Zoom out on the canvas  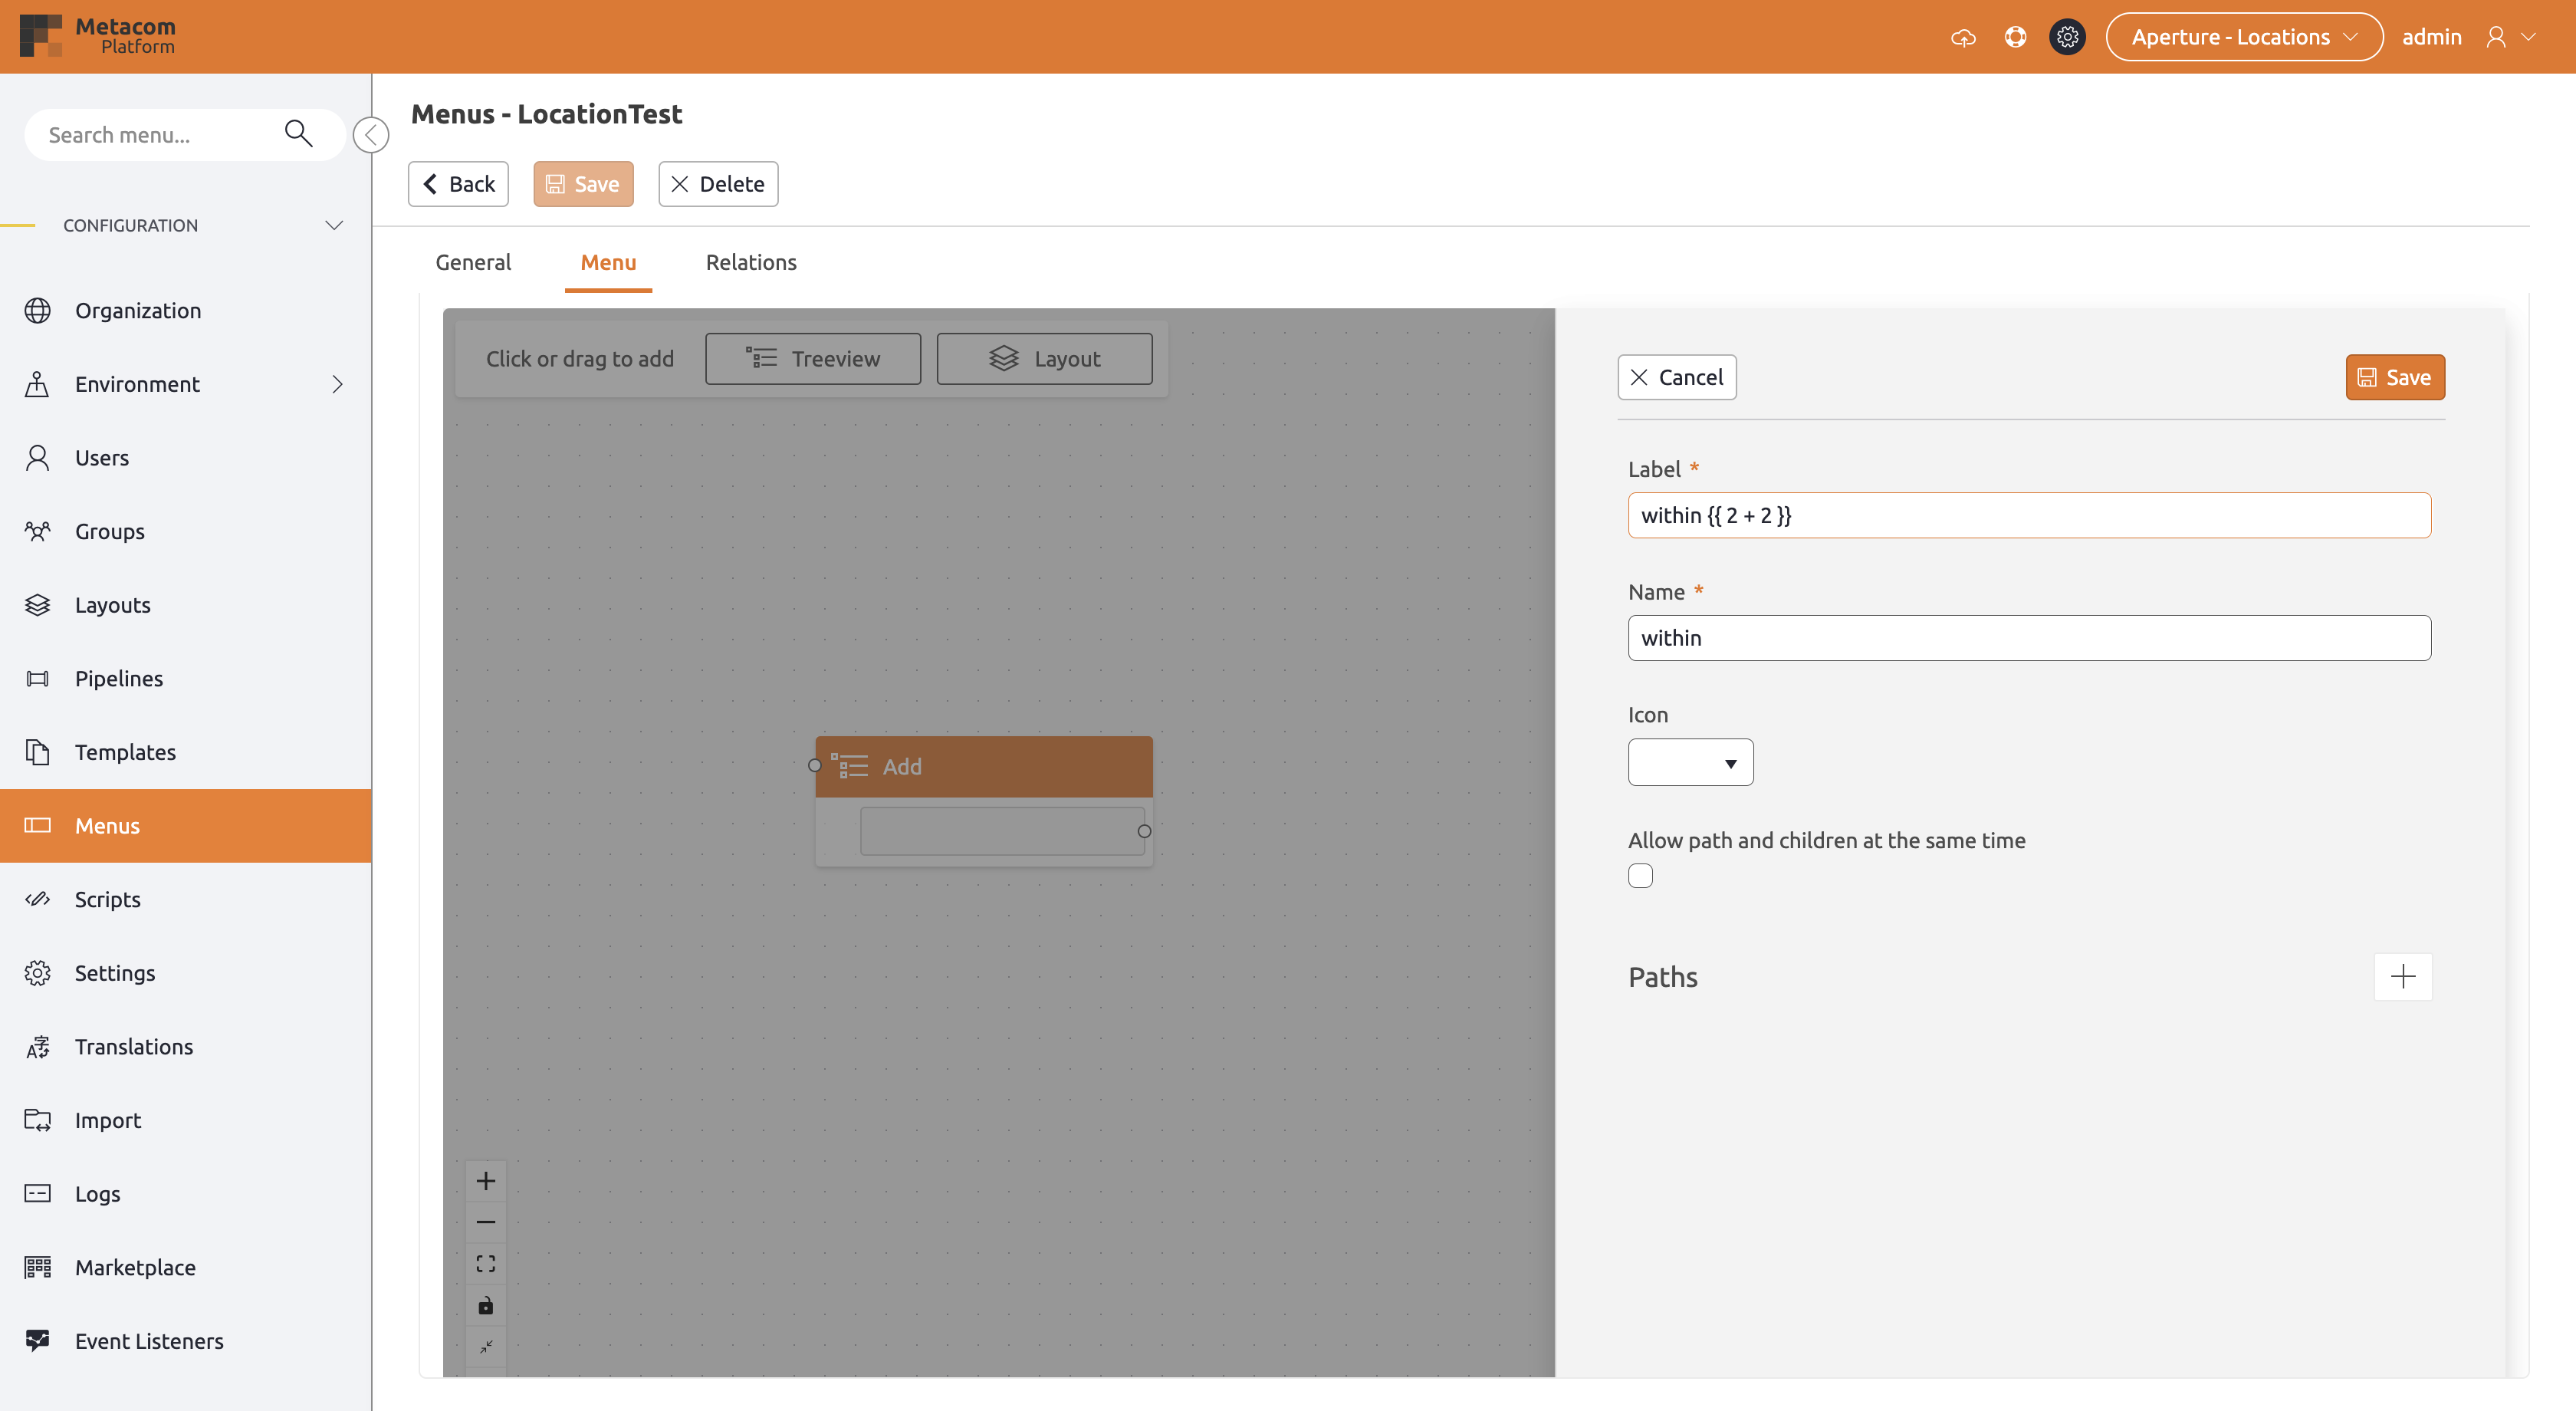pos(486,1222)
